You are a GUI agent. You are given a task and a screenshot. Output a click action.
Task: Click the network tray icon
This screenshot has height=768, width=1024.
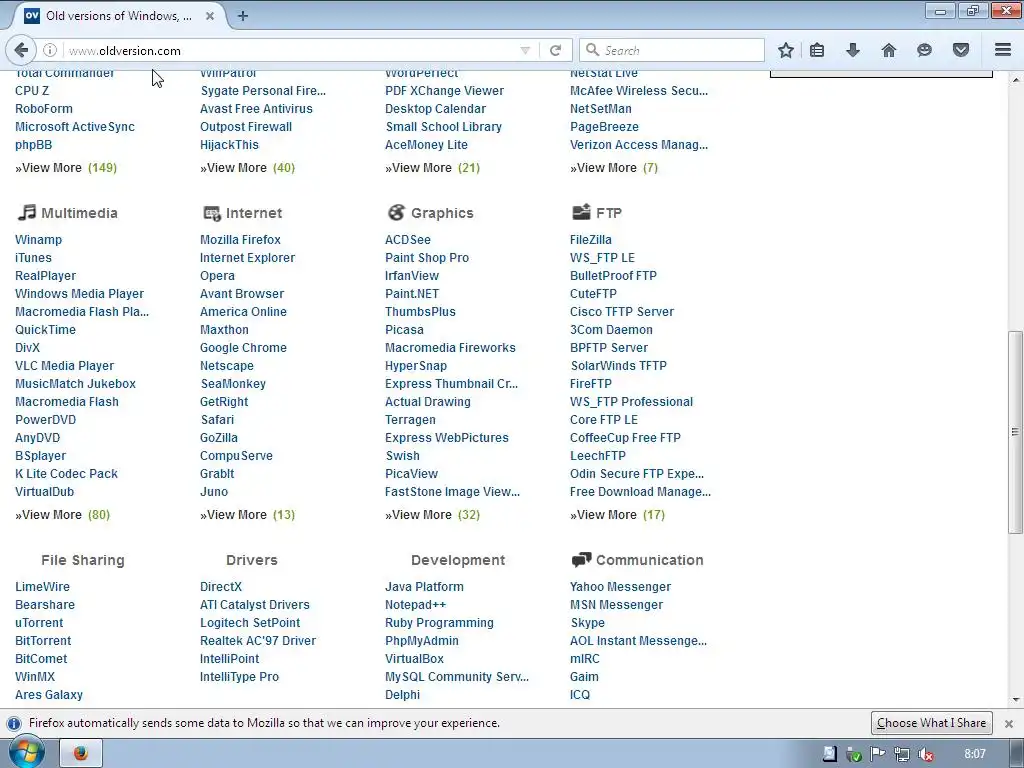(x=902, y=755)
